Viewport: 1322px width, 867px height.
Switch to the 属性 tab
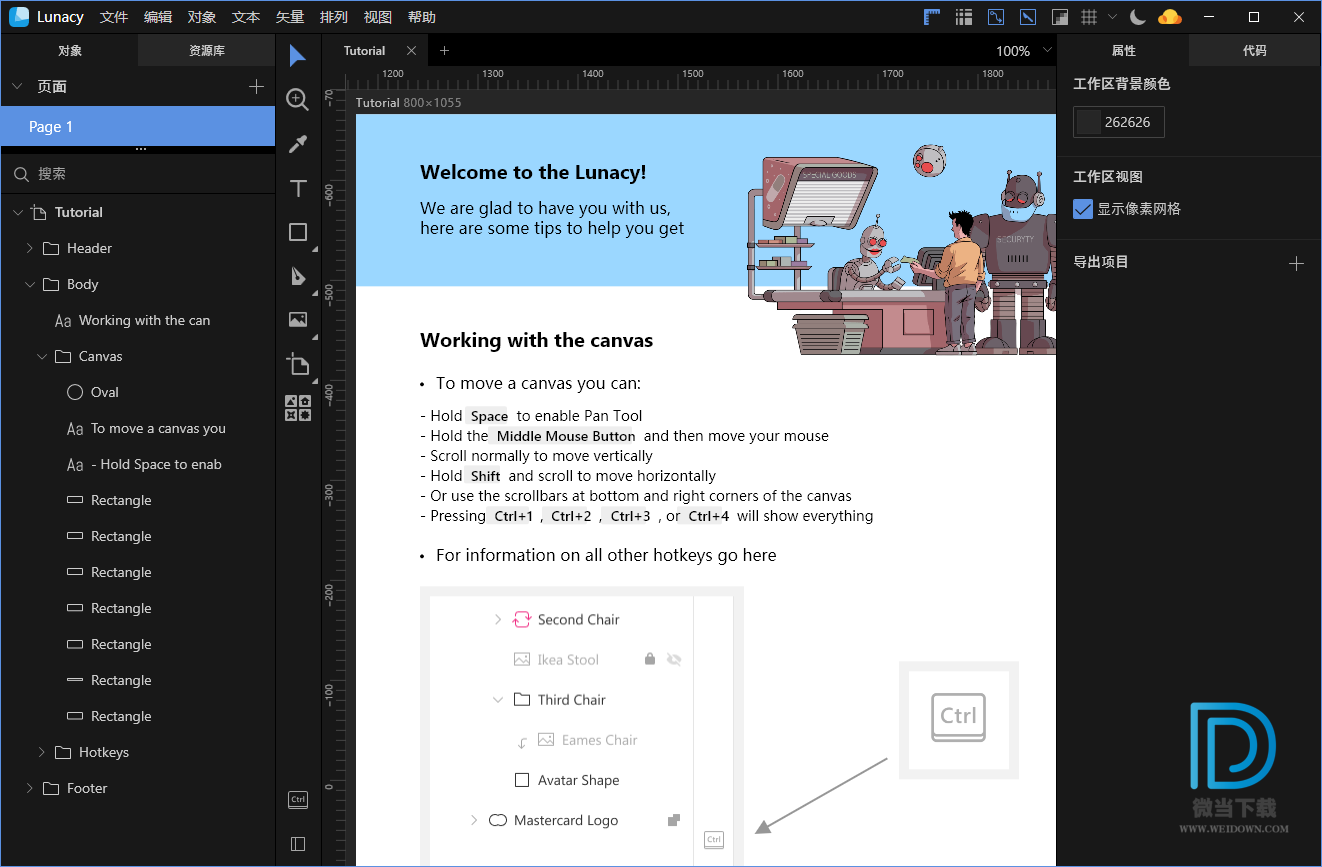point(1123,51)
